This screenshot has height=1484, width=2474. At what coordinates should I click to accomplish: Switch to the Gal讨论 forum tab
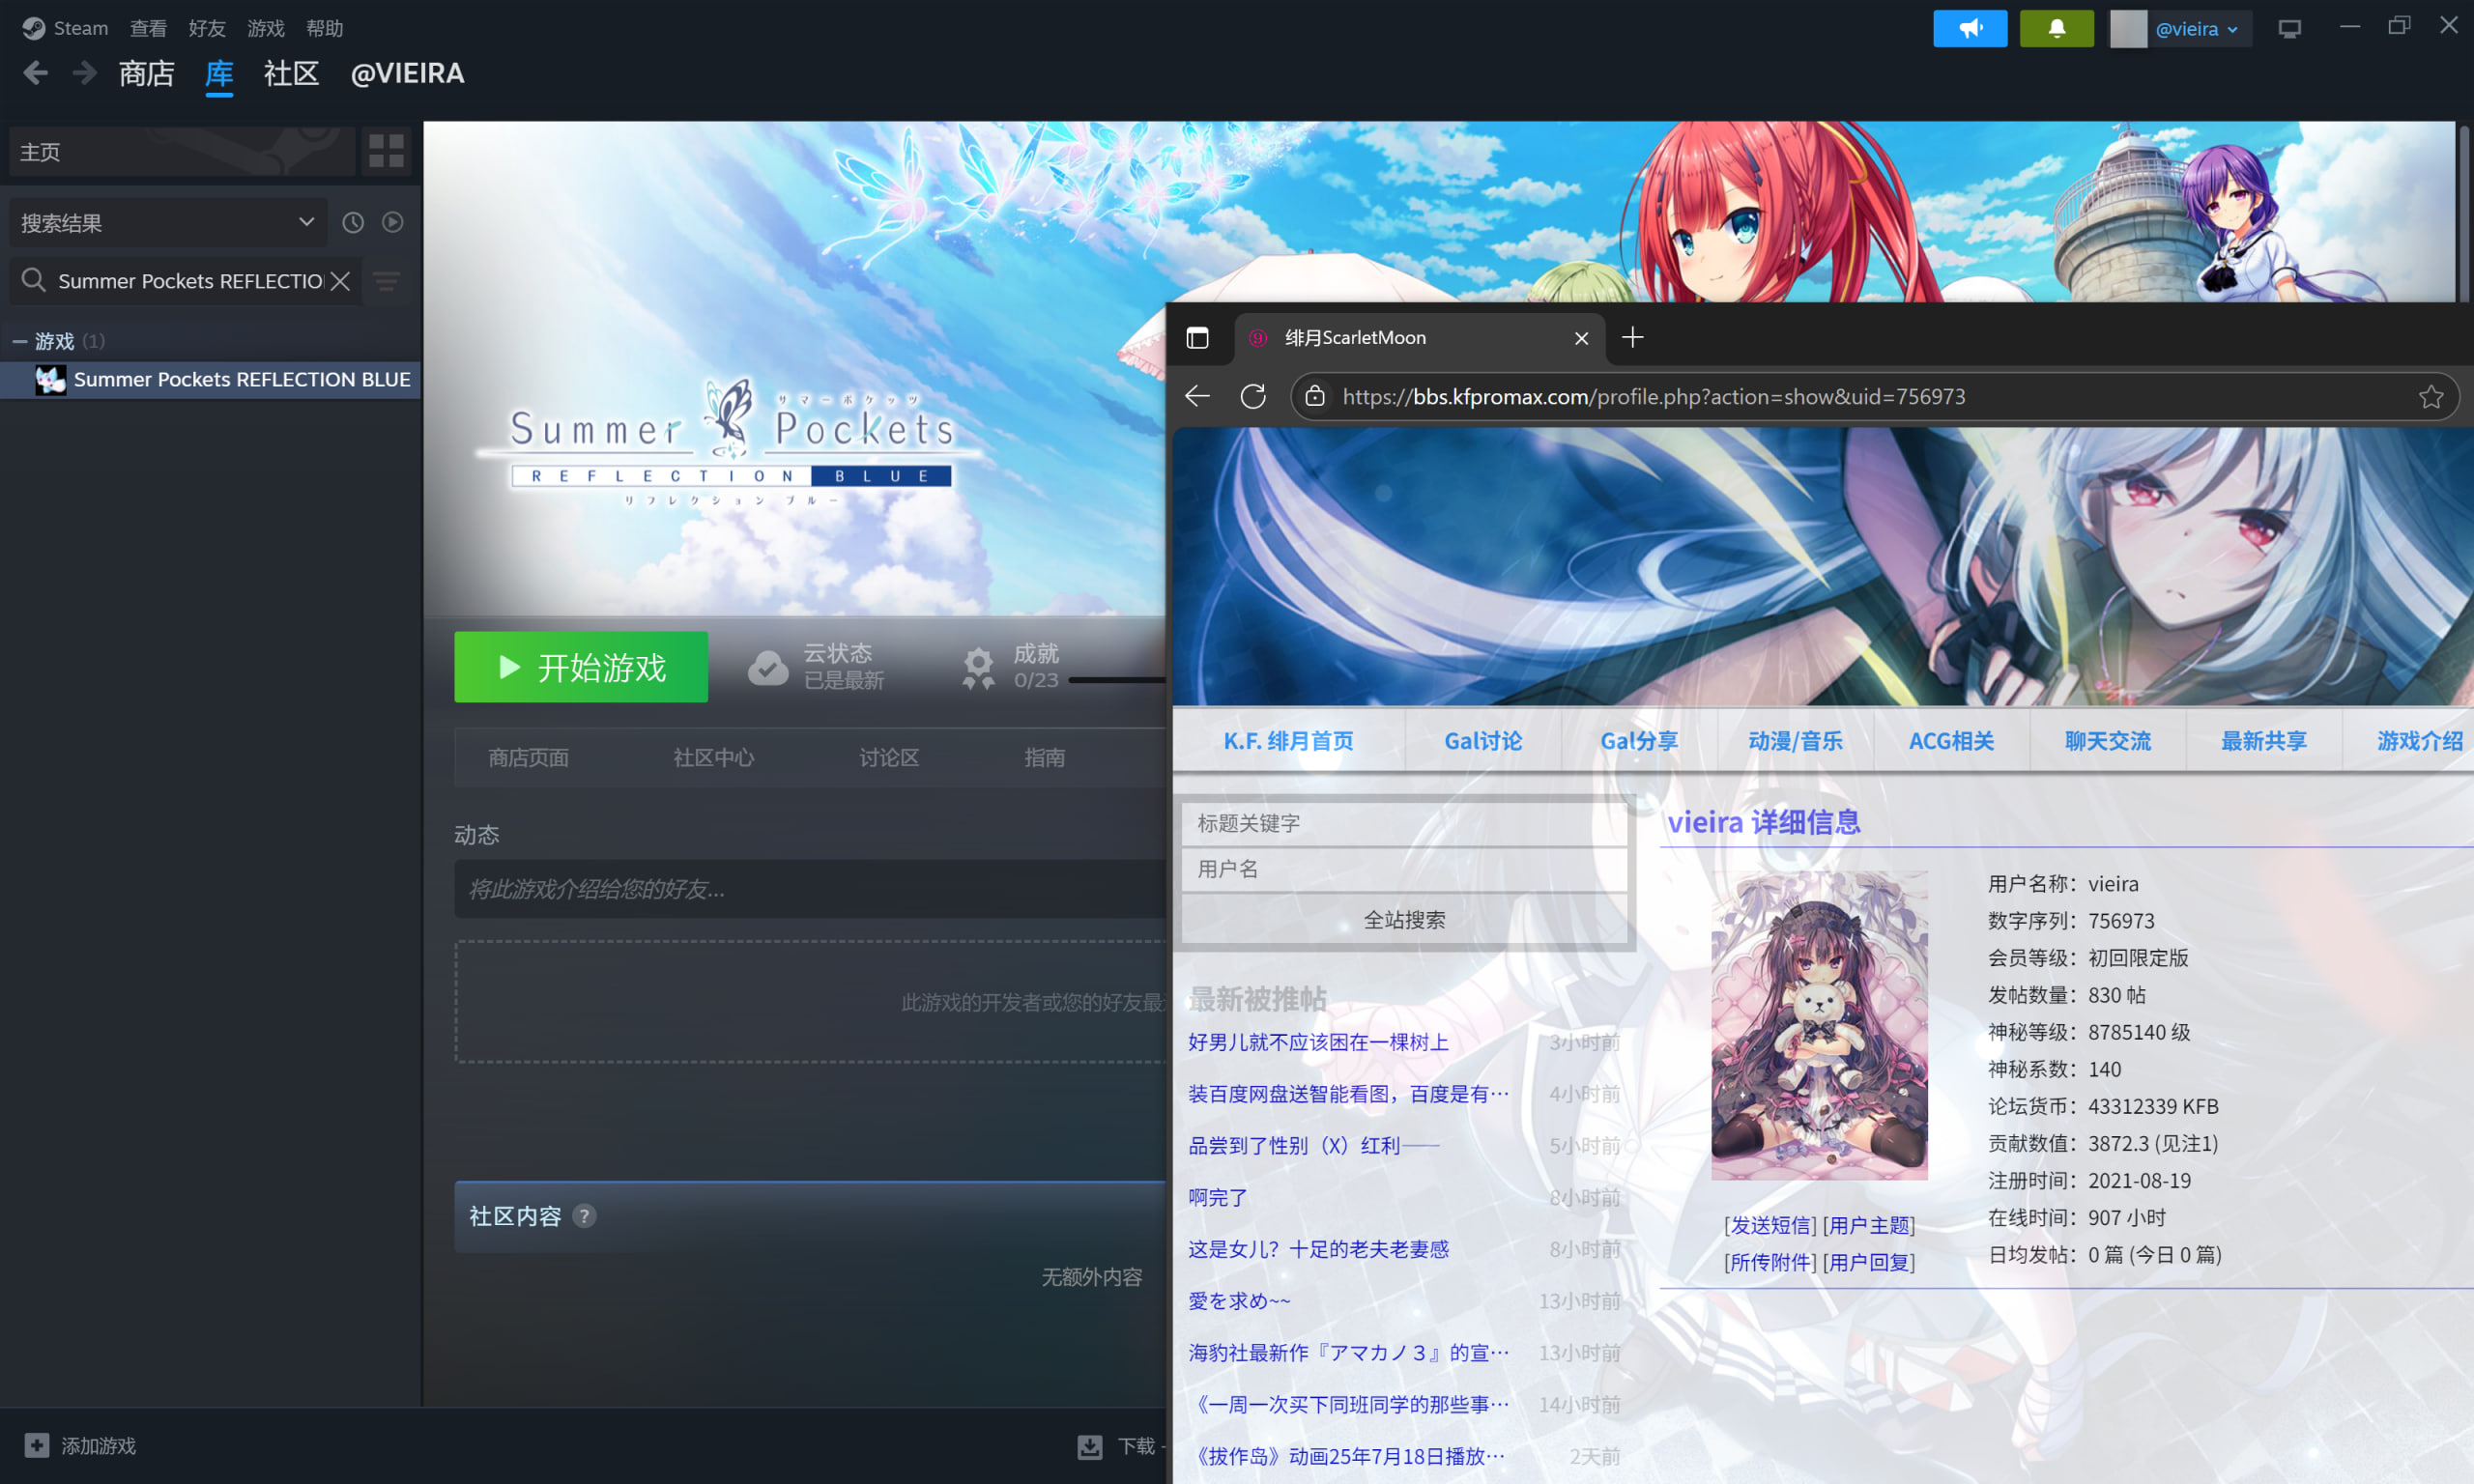1482,741
